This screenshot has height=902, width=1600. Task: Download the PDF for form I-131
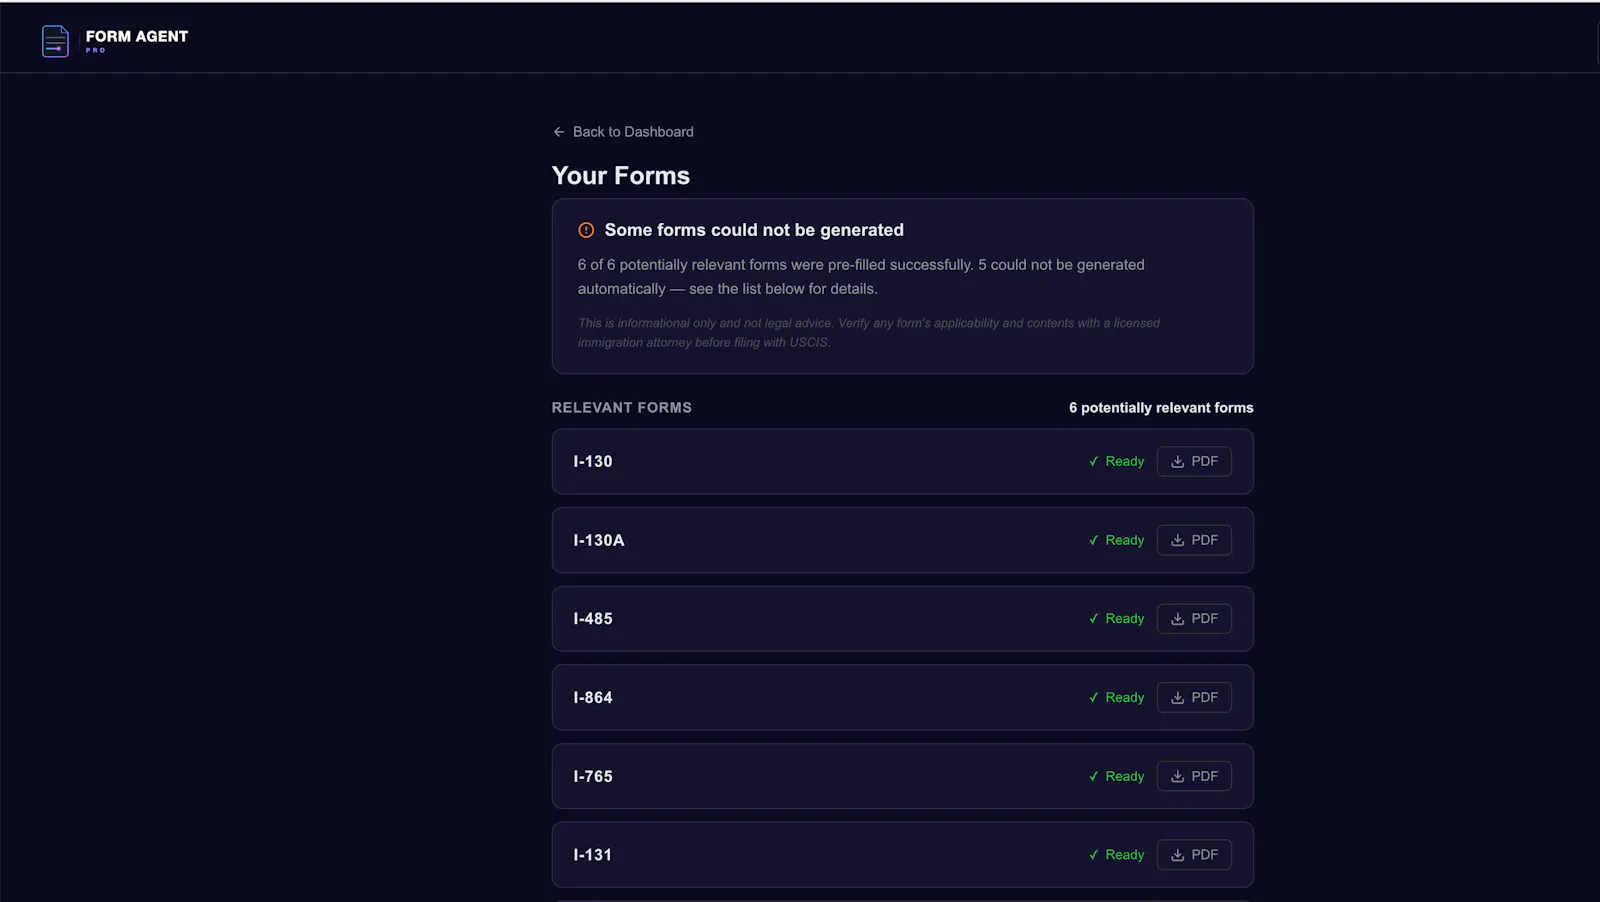tap(1194, 855)
